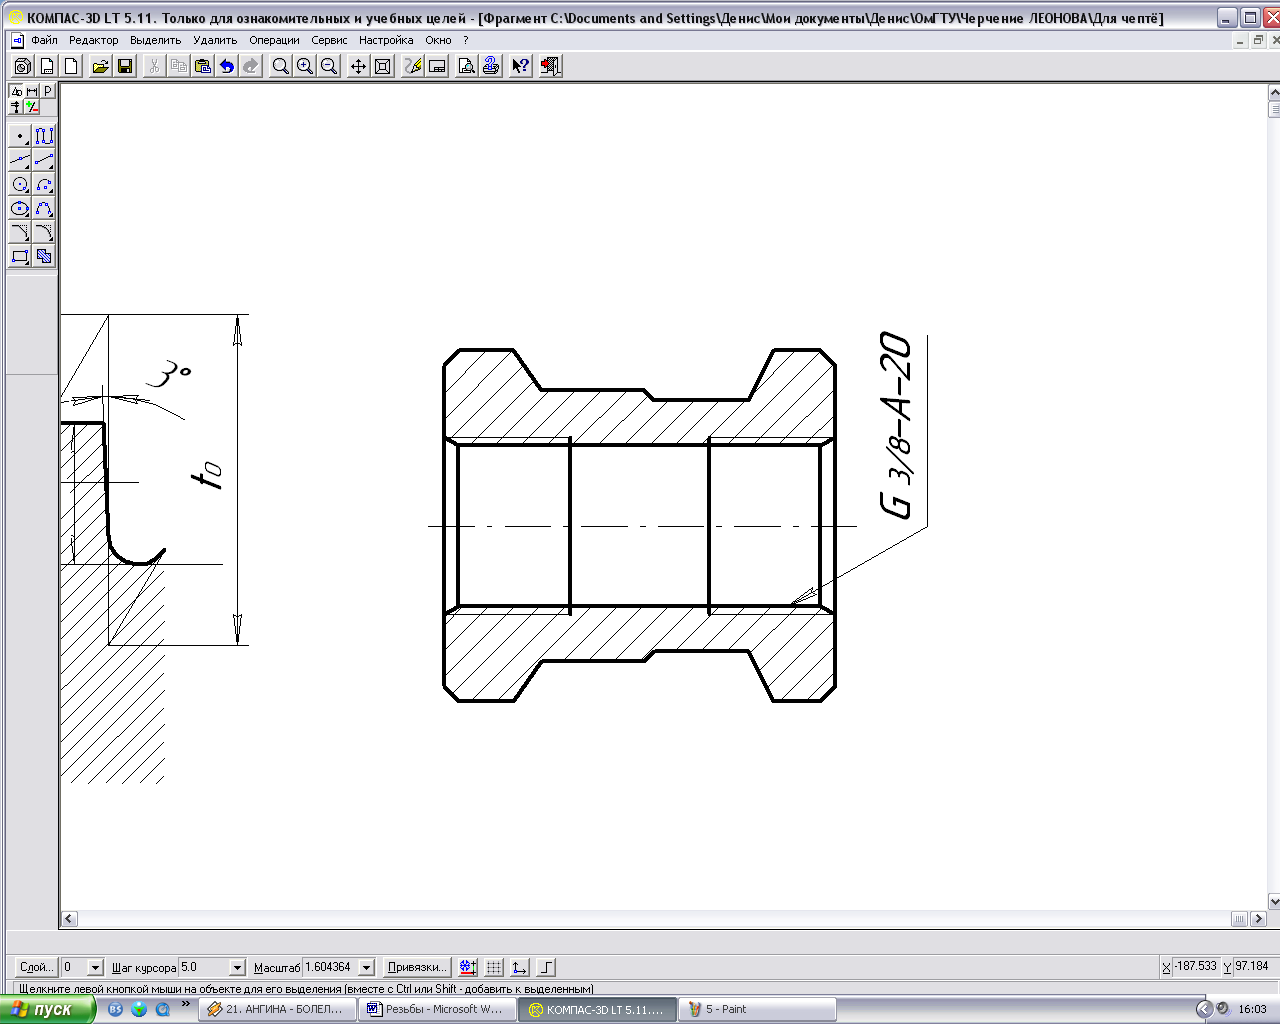
Task: Open the Сервис menu
Action: click(329, 40)
